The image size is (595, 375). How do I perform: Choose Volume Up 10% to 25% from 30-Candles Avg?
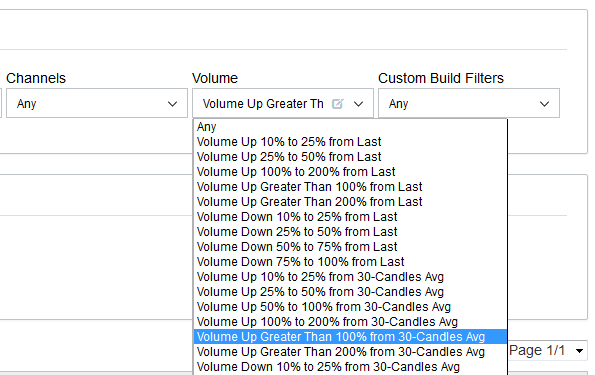350,277
